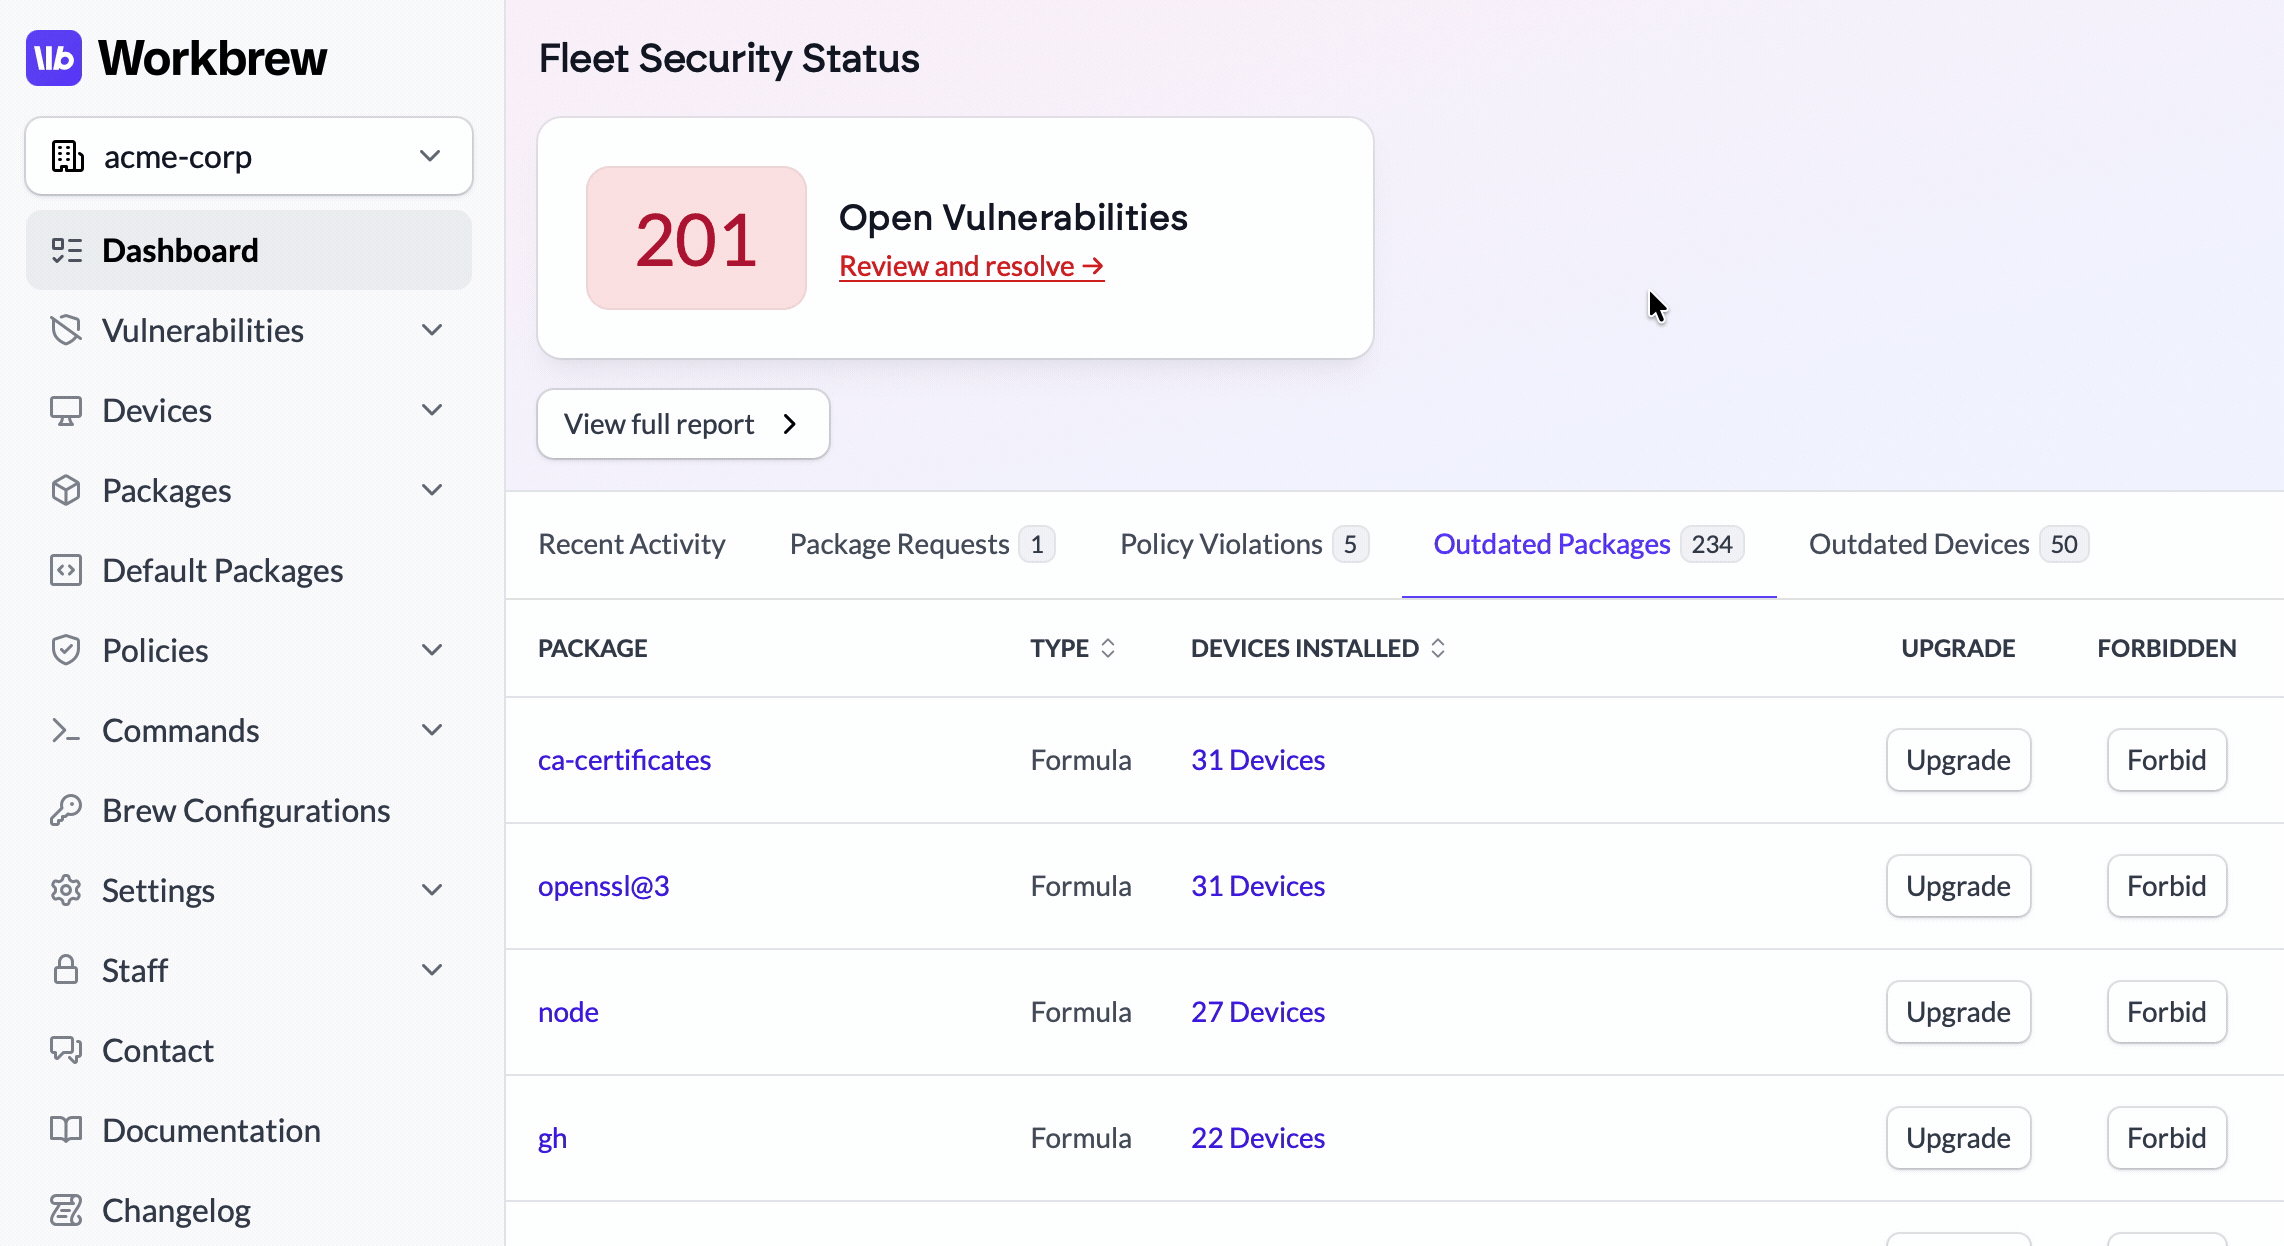Open the acme-corp organization dropdown

point(249,156)
